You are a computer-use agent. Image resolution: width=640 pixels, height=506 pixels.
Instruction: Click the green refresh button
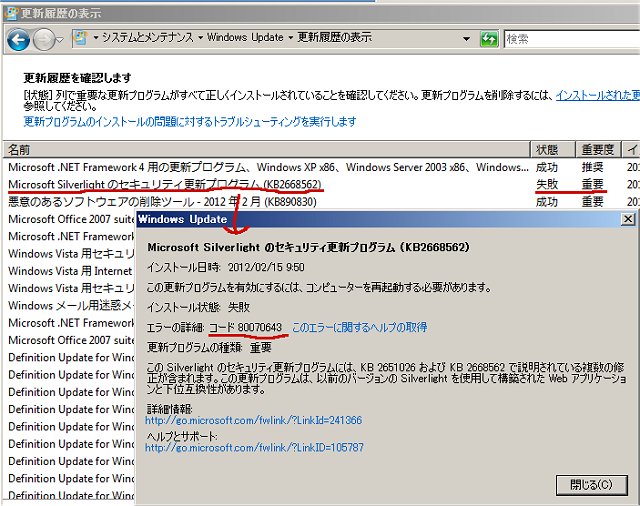pyautogui.click(x=489, y=39)
